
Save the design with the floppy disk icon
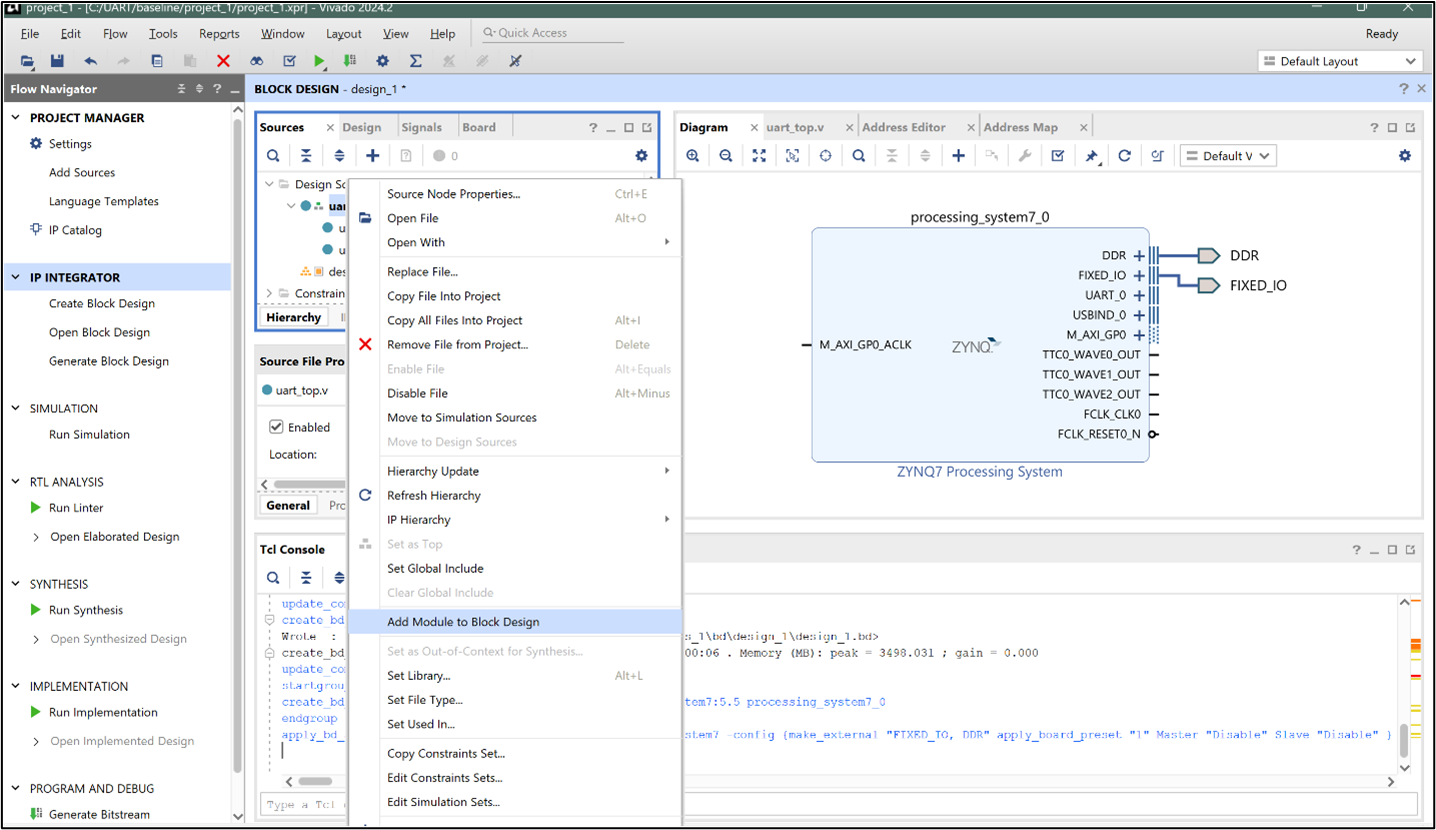[58, 61]
